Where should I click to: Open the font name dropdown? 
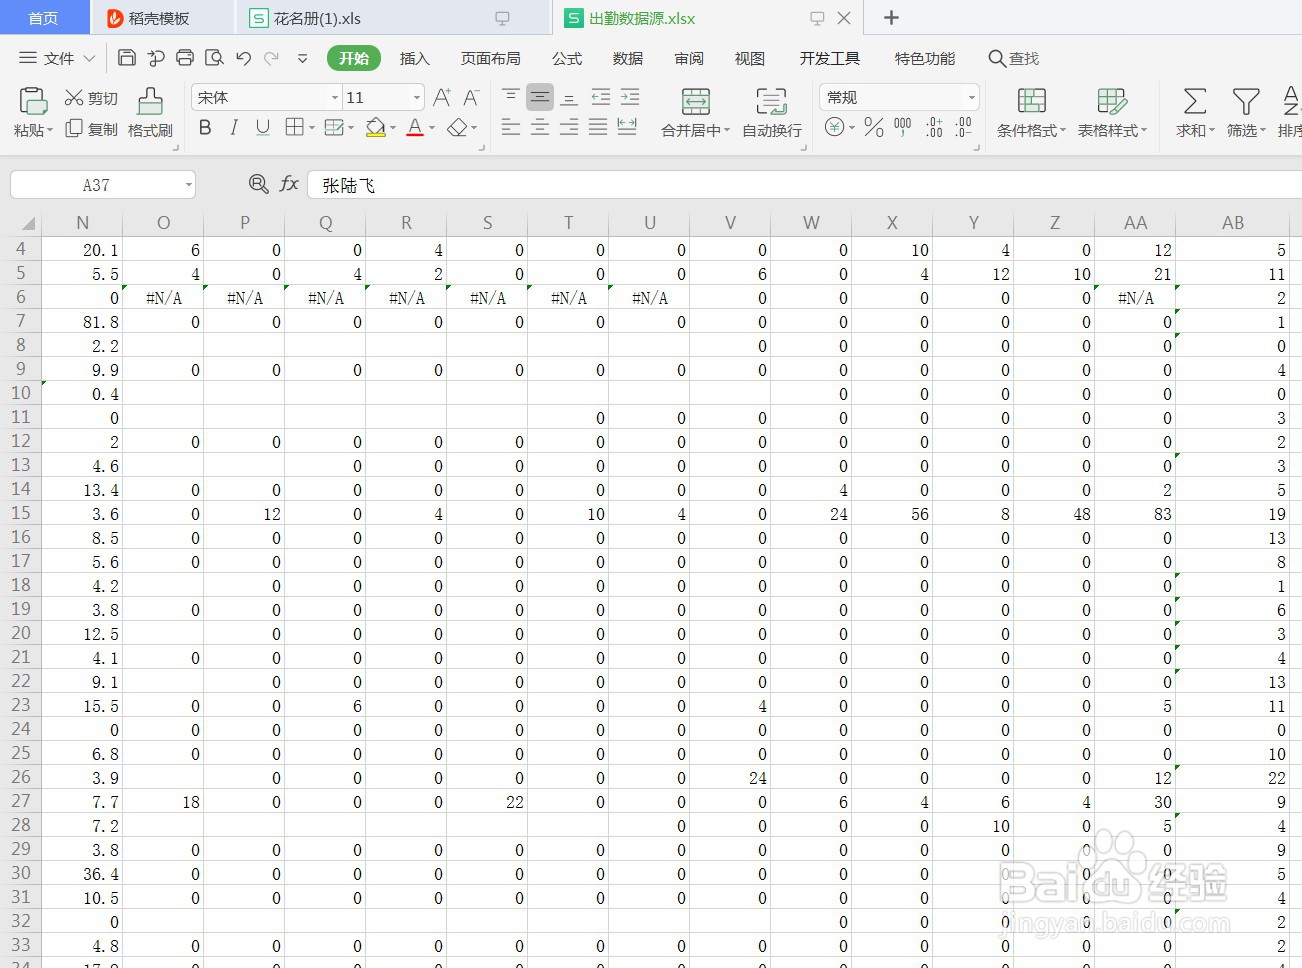pos(333,97)
